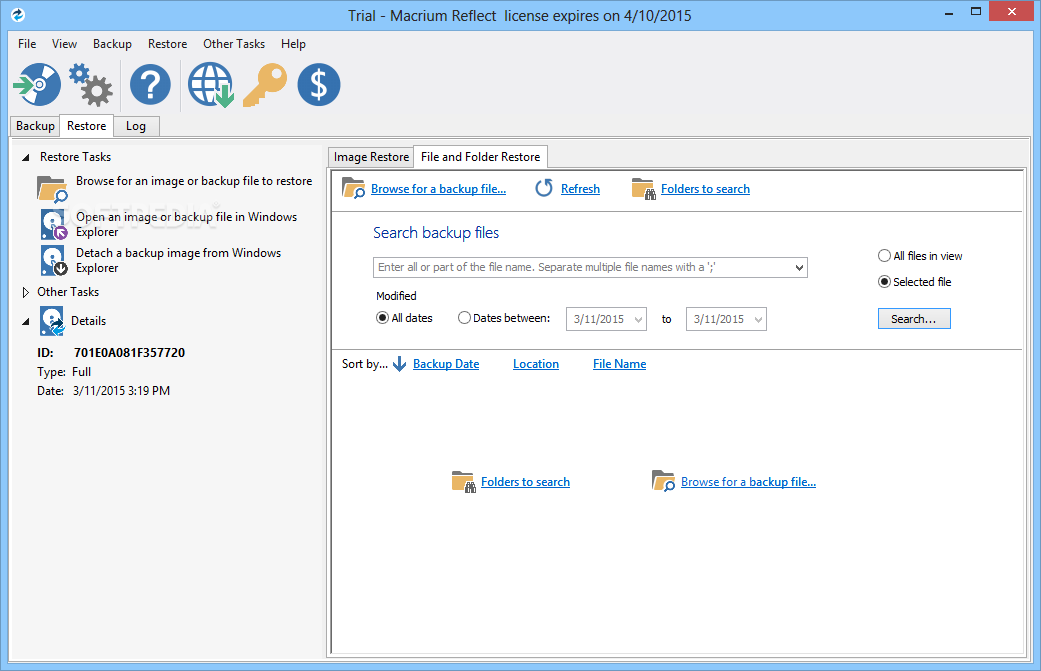Open the View menu
The width and height of the screenshot is (1041, 671).
click(x=64, y=44)
